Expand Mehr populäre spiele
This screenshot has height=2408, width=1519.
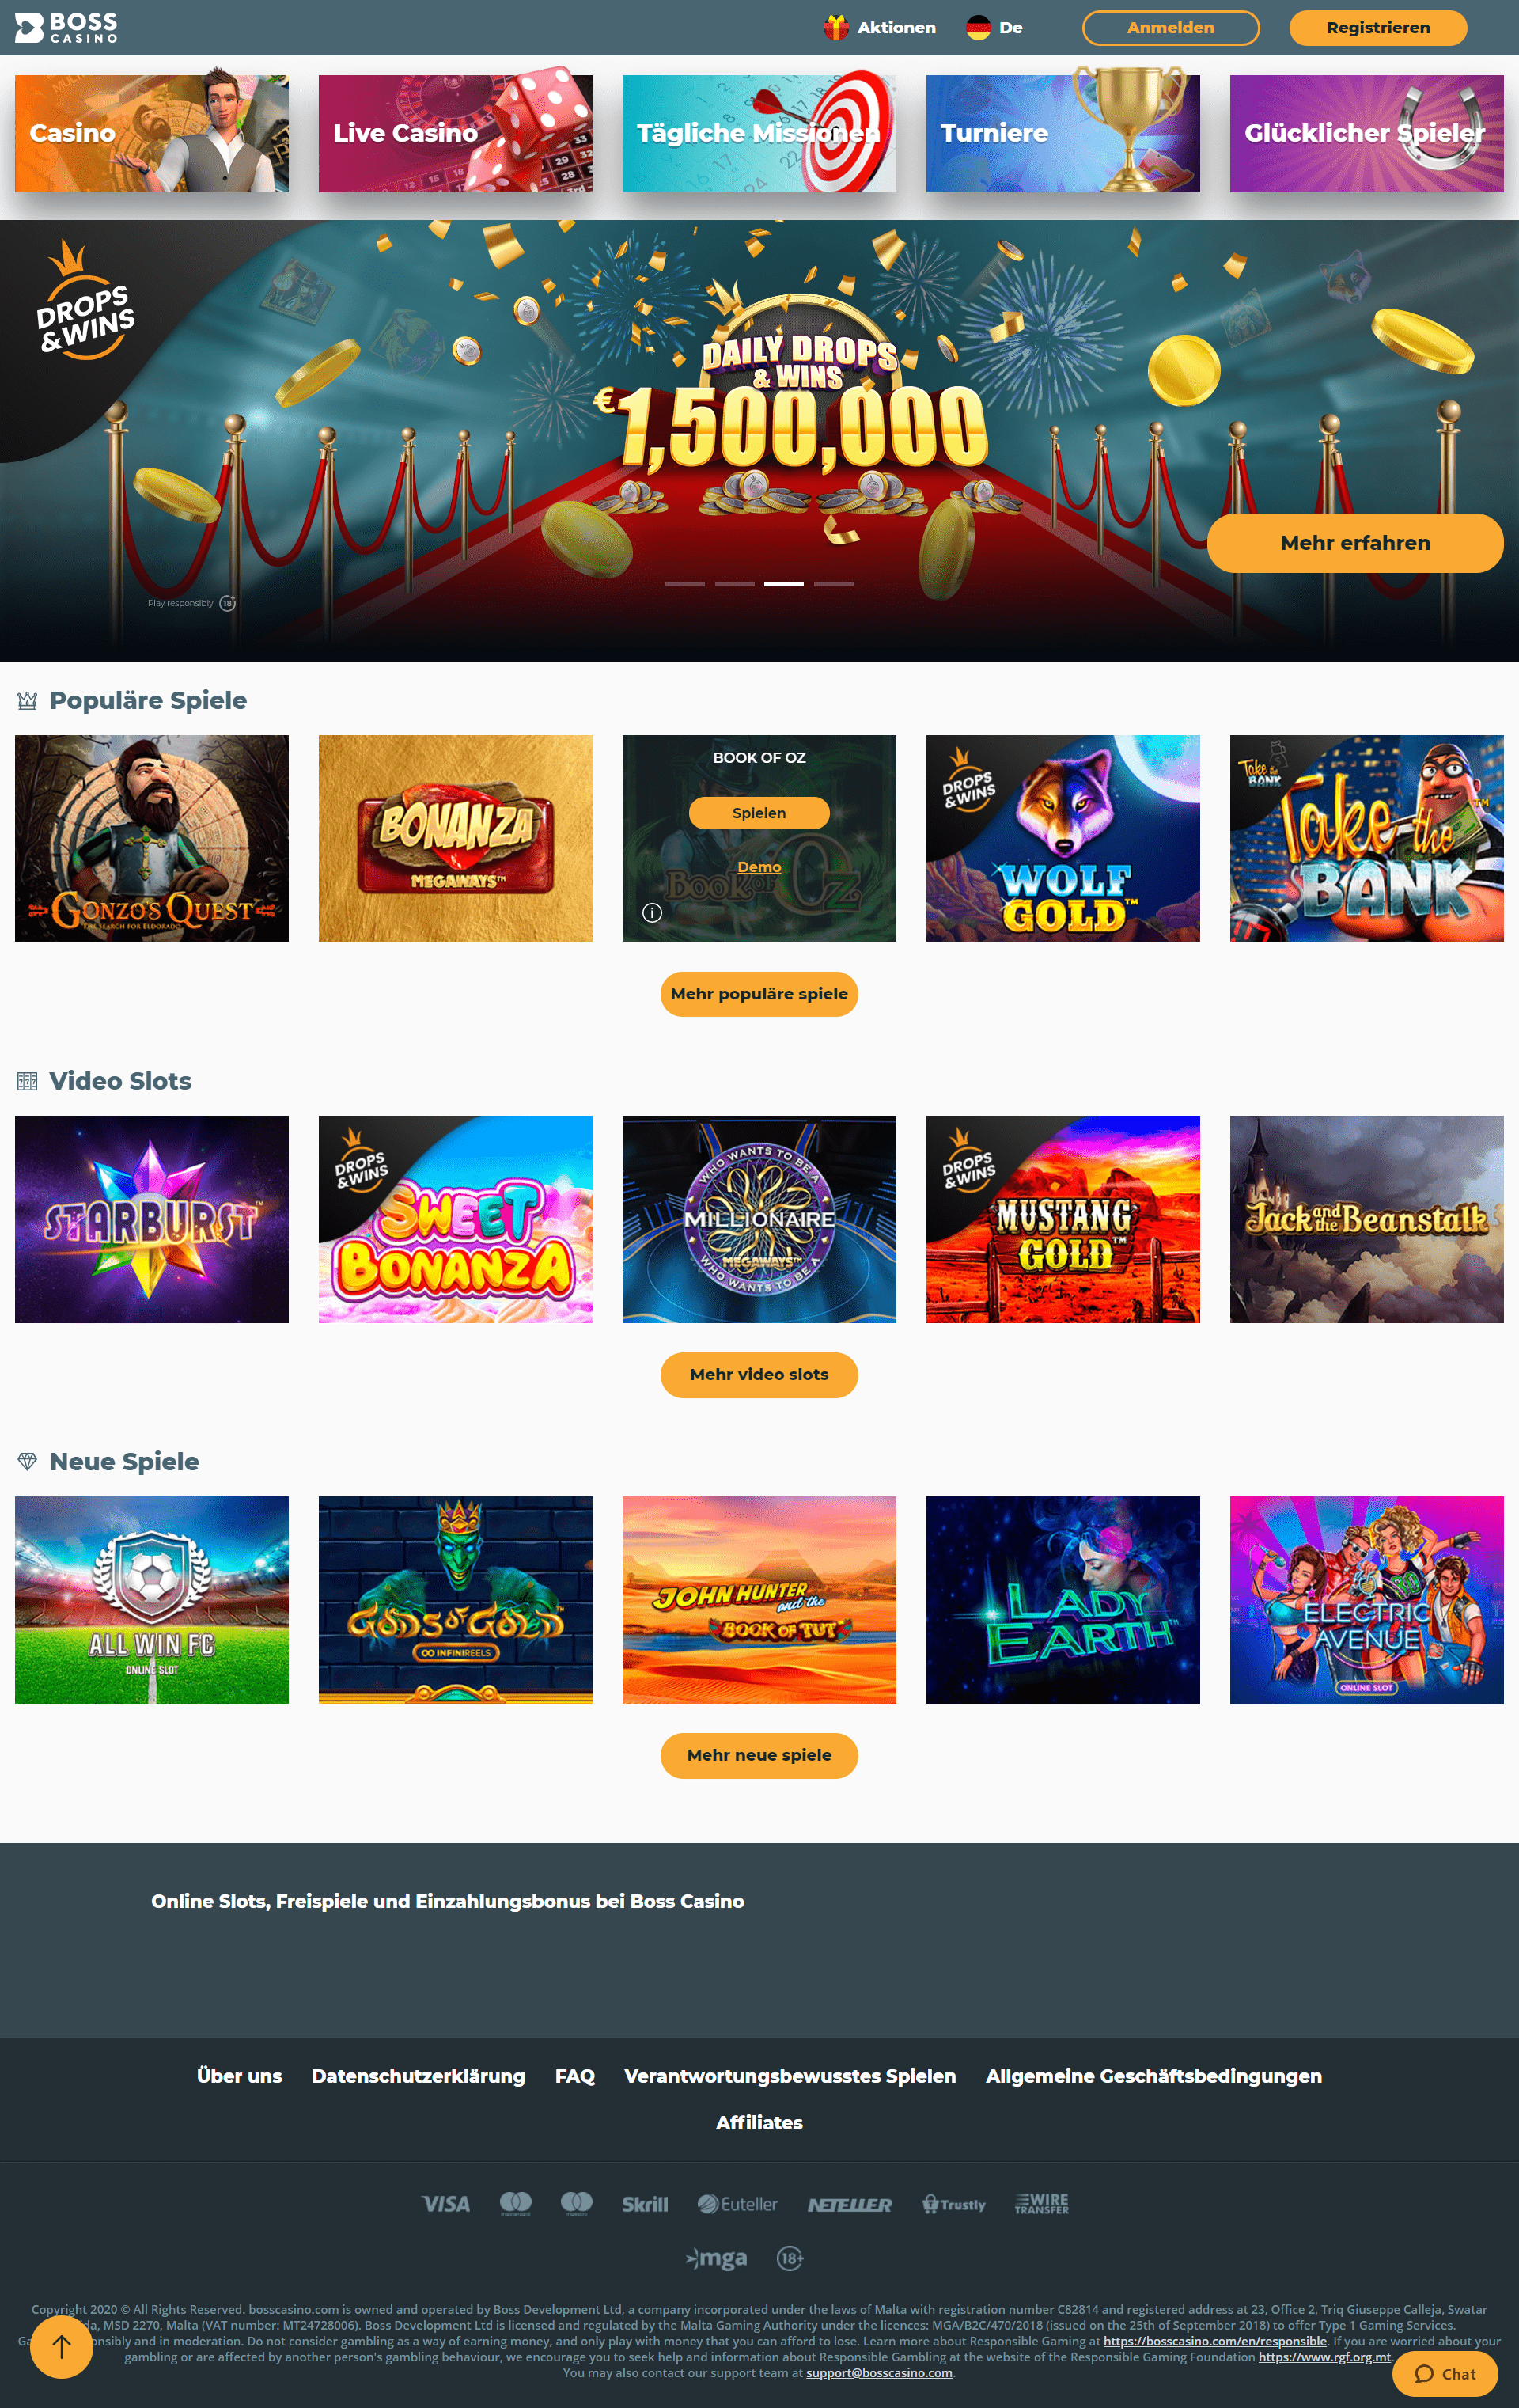click(759, 994)
